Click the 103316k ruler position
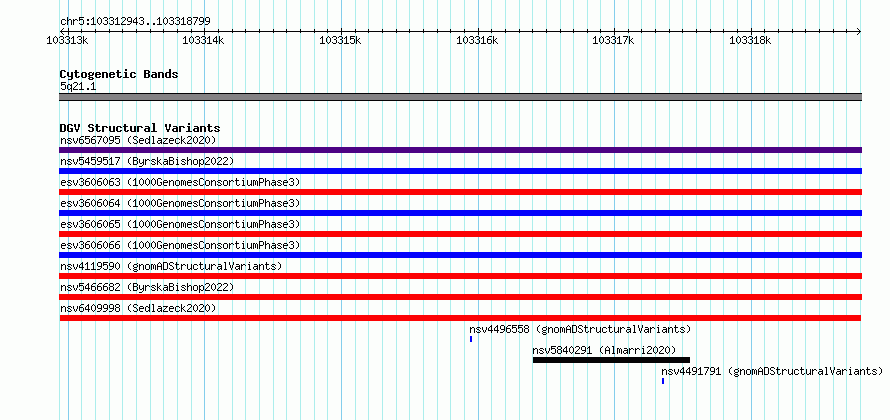The height and width of the screenshot is (420, 890). [477, 40]
